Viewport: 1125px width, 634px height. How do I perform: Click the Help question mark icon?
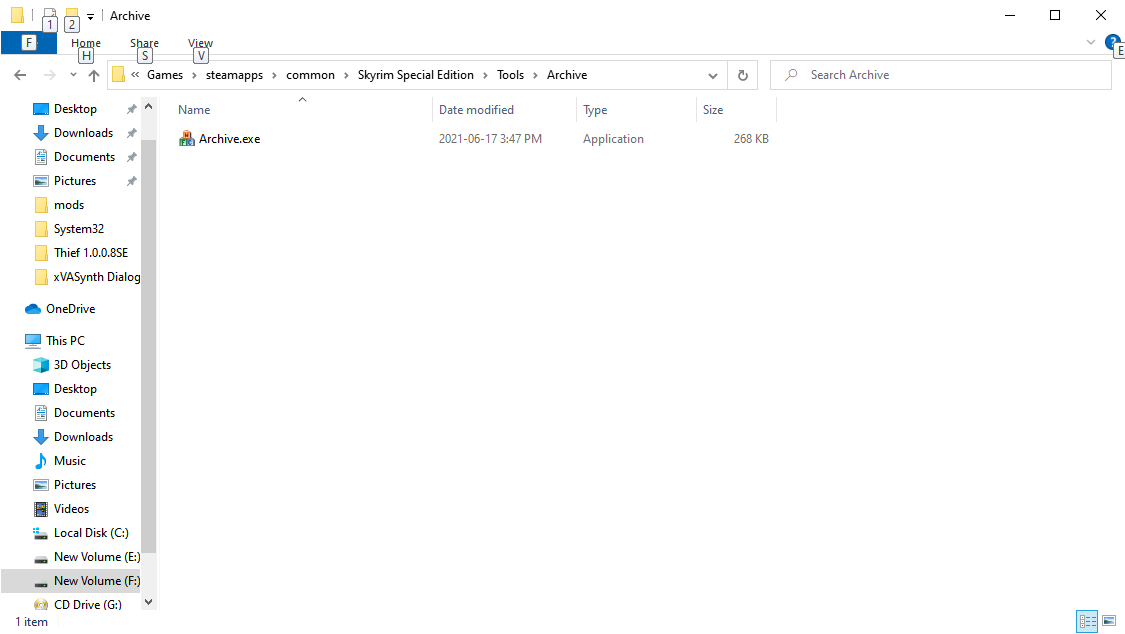tap(1112, 42)
